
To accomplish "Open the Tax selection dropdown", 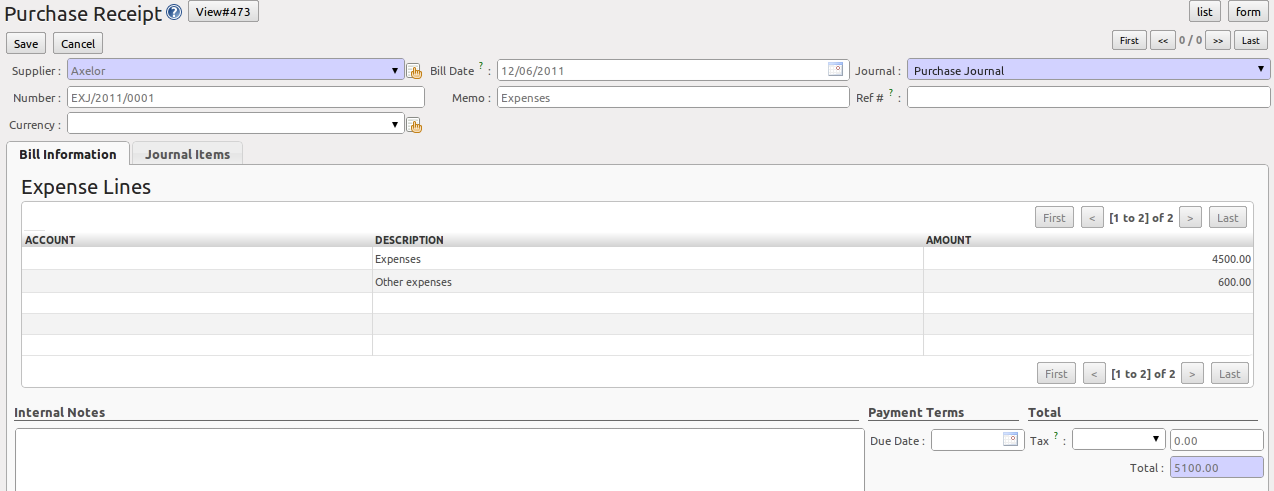I will pos(1119,440).
